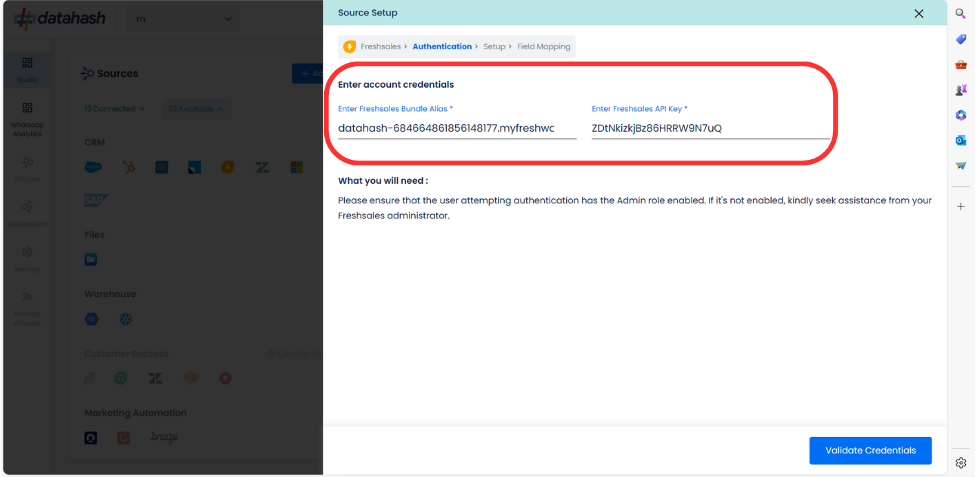Select the Zendesk Customer Success icon
The height and width of the screenshot is (477, 977).
coord(155,378)
